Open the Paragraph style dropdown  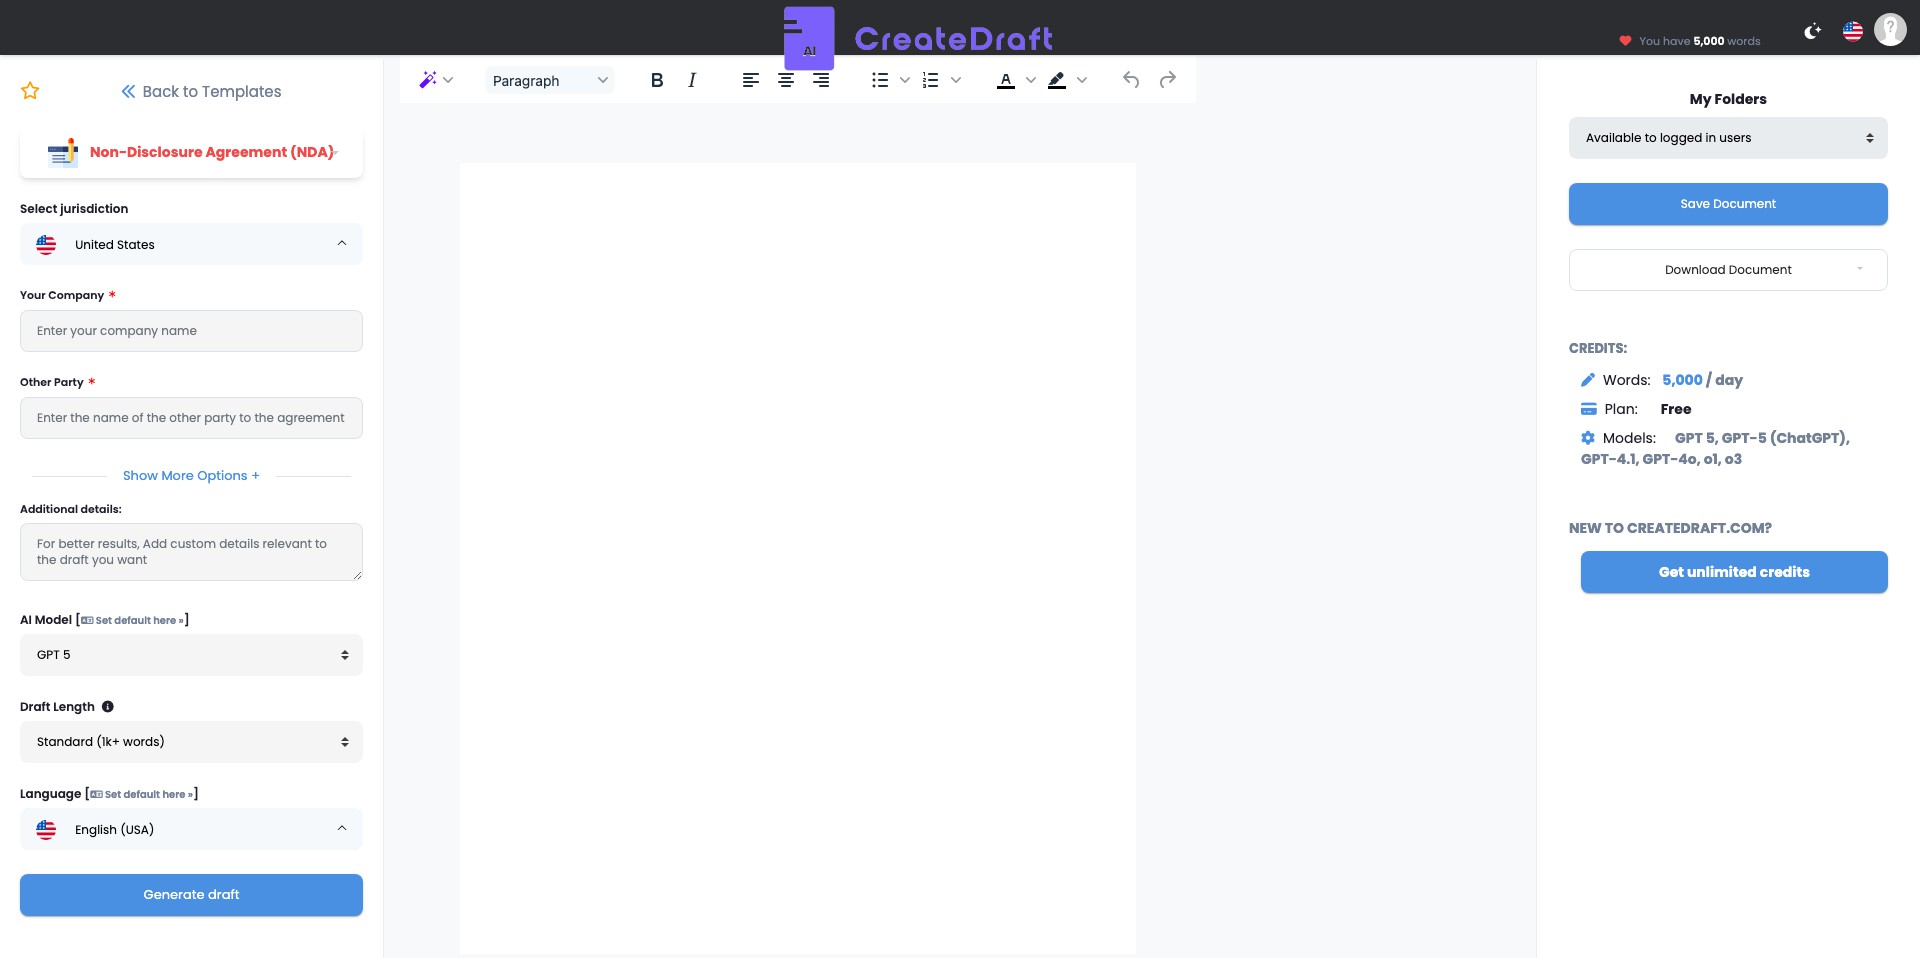click(x=550, y=81)
